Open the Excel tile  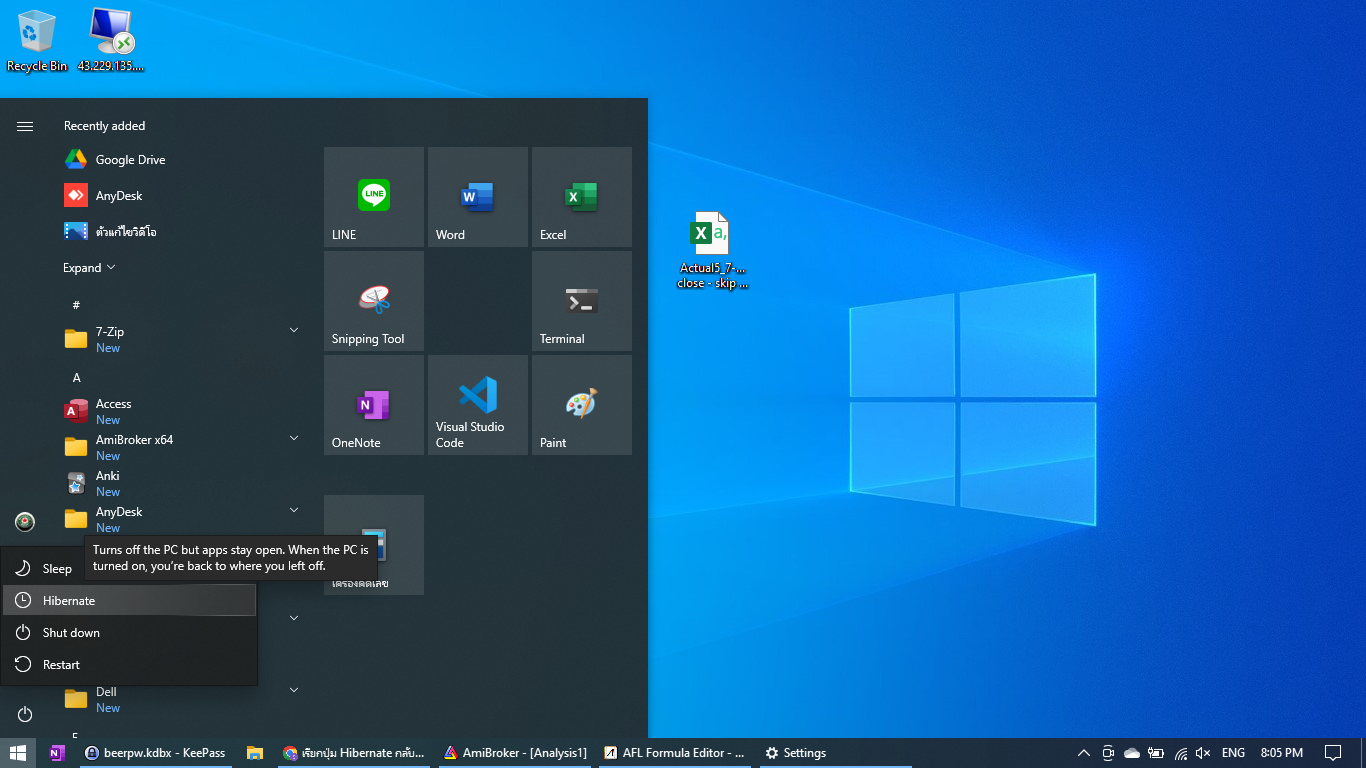coord(581,197)
